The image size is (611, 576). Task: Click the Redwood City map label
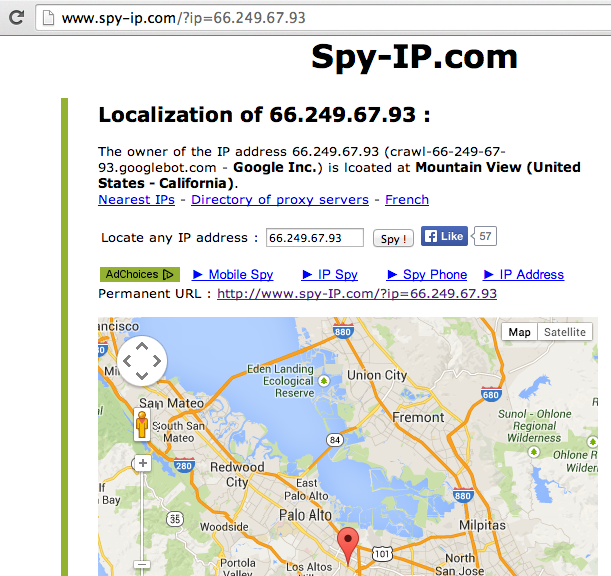(237, 474)
